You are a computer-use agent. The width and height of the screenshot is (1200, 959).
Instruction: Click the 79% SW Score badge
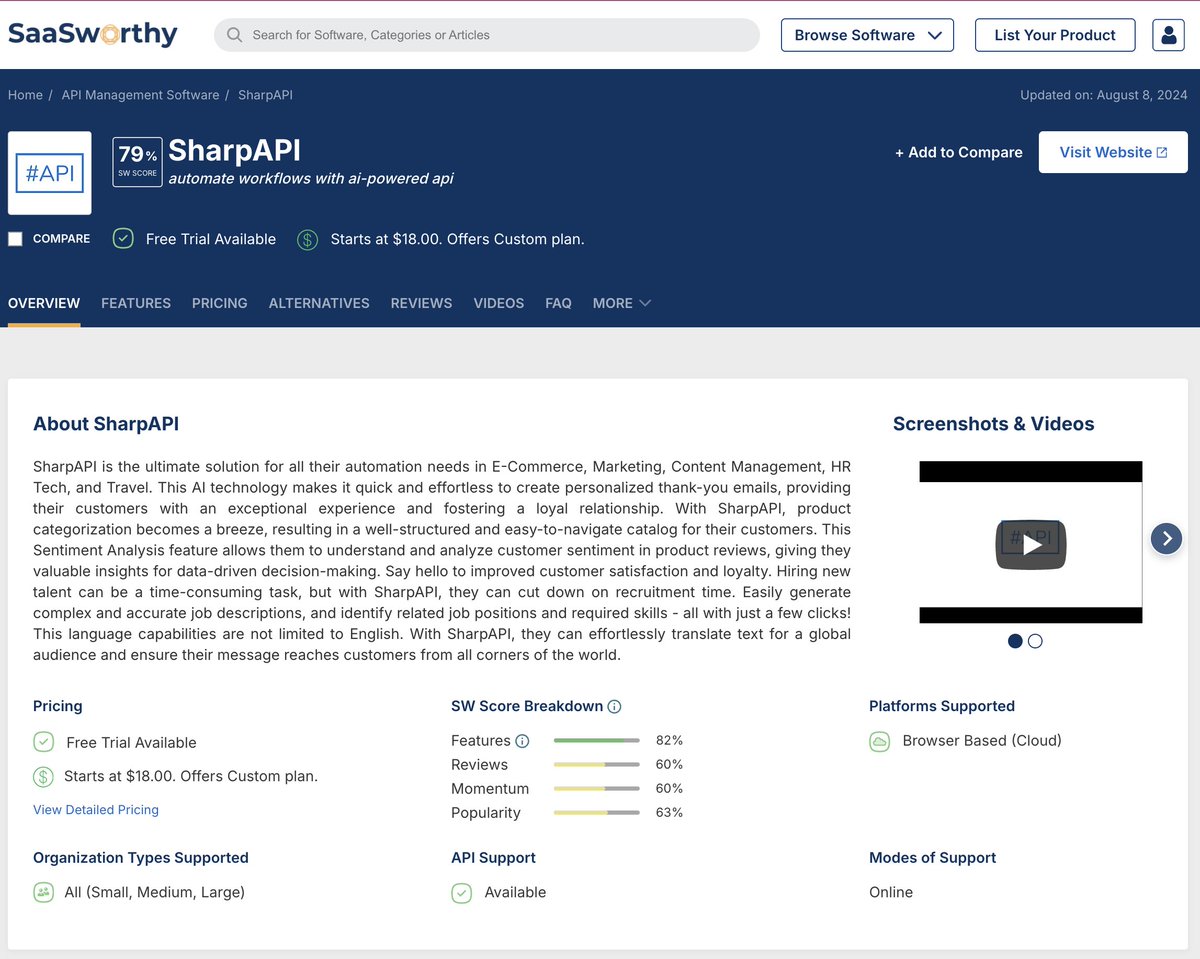137,162
